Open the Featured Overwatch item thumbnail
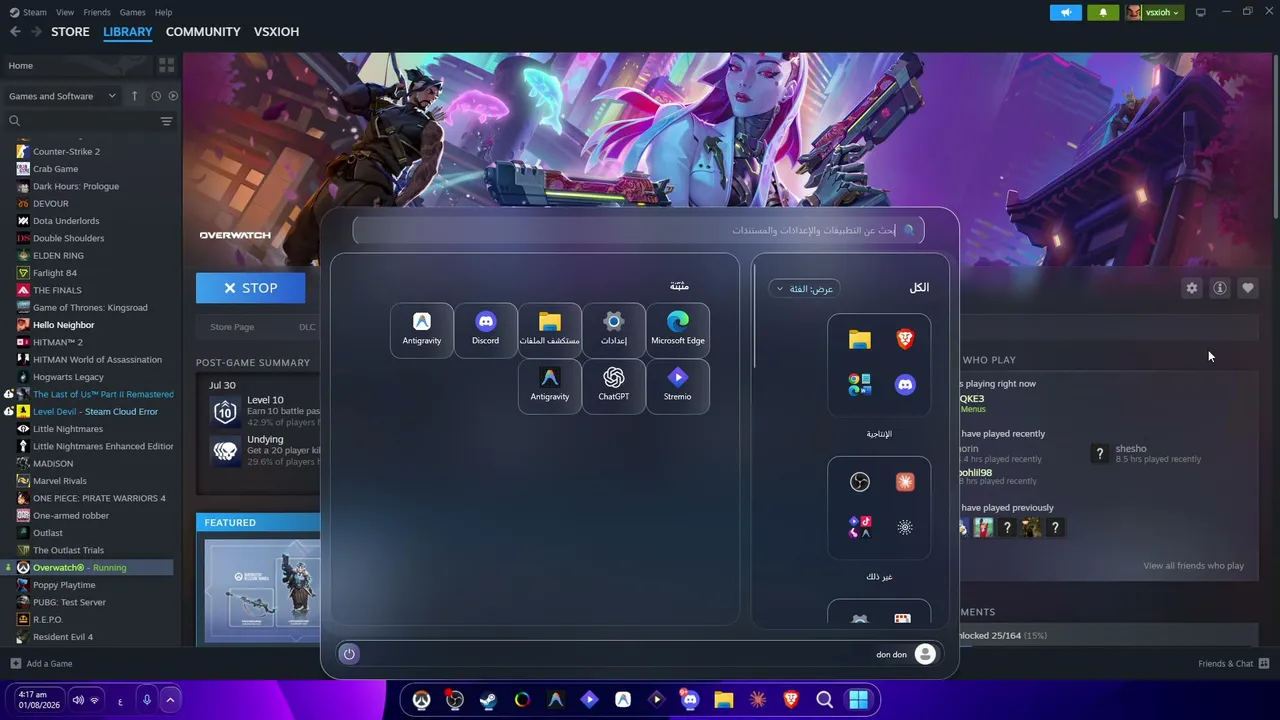 click(x=262, y=590)
